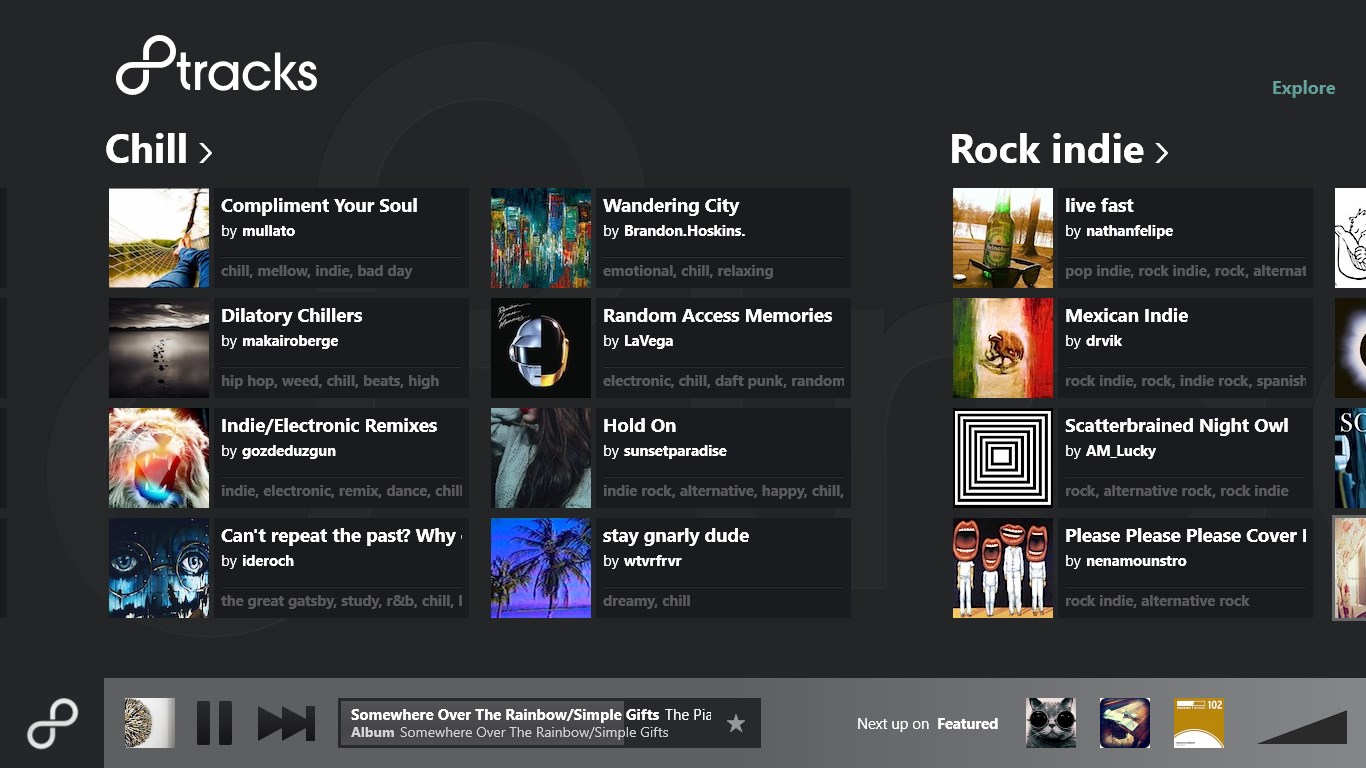Expand the Rock indie category
Screen dimensions: 1366x768
(x=1055, y=149)
